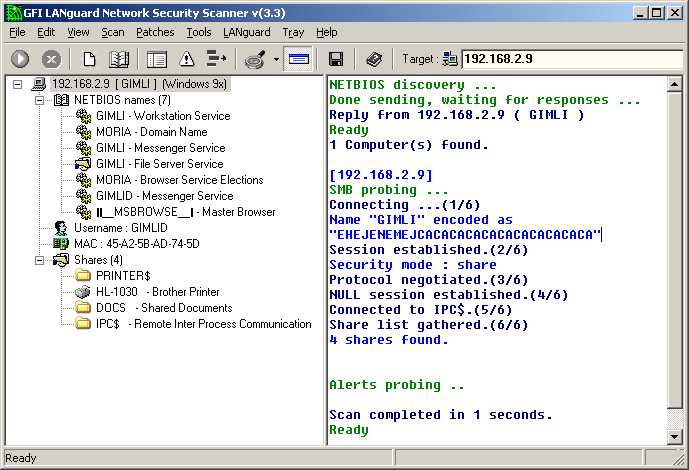Start scan with the play toolbar button
This screenshot has width=689, height=470.
coord(20,59)
